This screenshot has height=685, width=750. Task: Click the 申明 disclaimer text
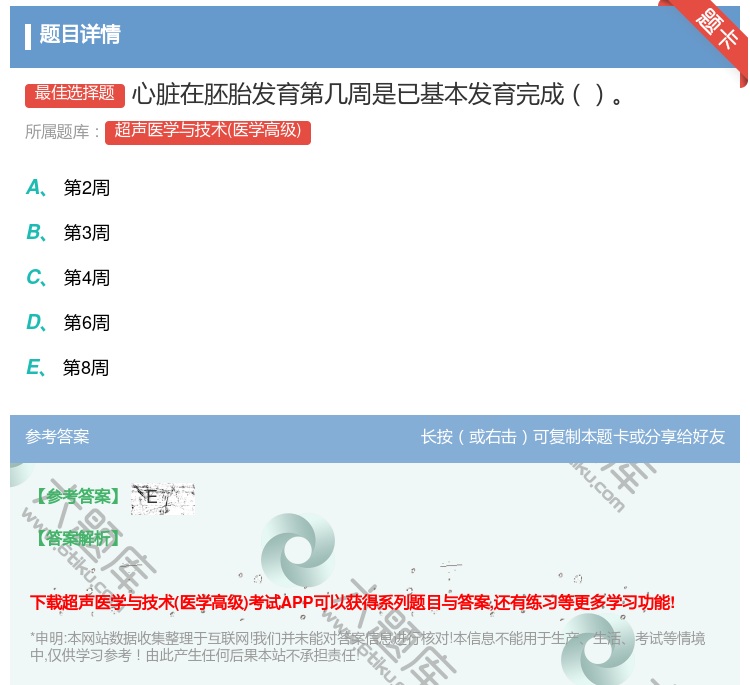(367, 646)
